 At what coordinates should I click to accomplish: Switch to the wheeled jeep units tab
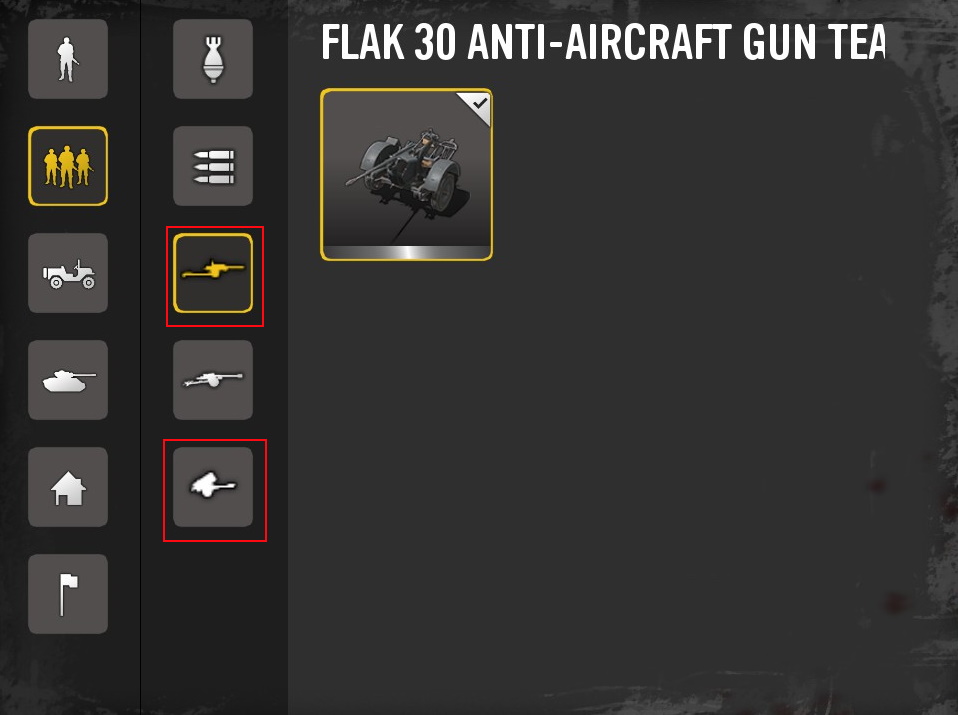pyautogui.click(x=68, y=273)
